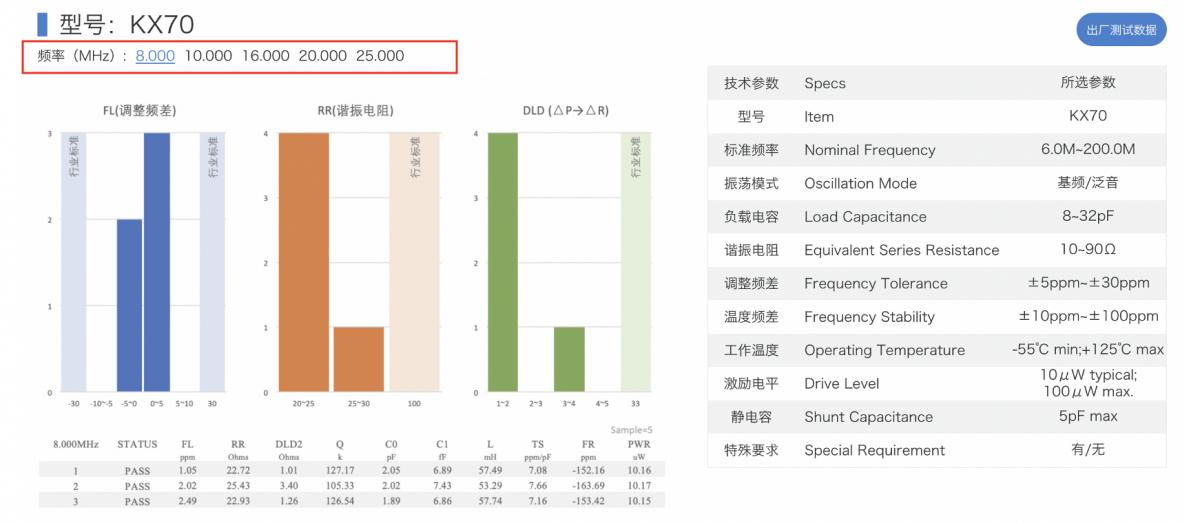The width and height of the screenshot is (1200, 523).
Task: Click the short green 3~4 bar in DLD chart
Action: (569, 359)
